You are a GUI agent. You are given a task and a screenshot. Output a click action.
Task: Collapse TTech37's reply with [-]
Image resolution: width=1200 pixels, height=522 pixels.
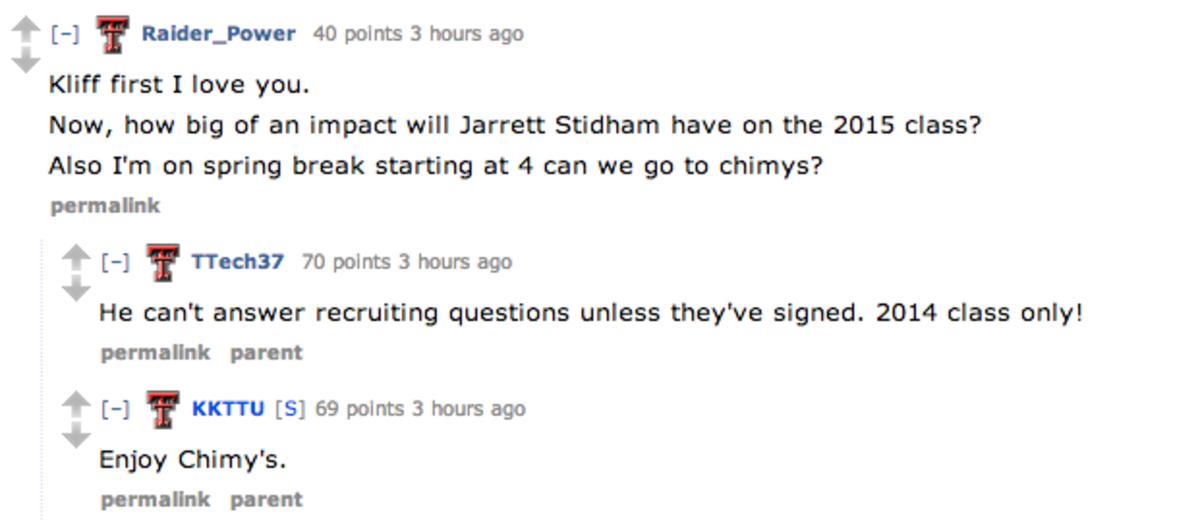(116, 262)
